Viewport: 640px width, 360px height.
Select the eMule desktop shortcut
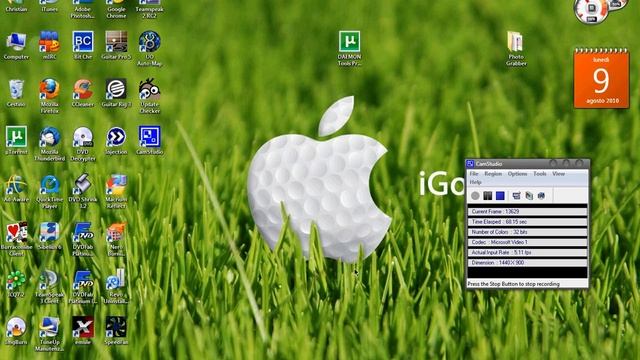[x=83, y=331]
